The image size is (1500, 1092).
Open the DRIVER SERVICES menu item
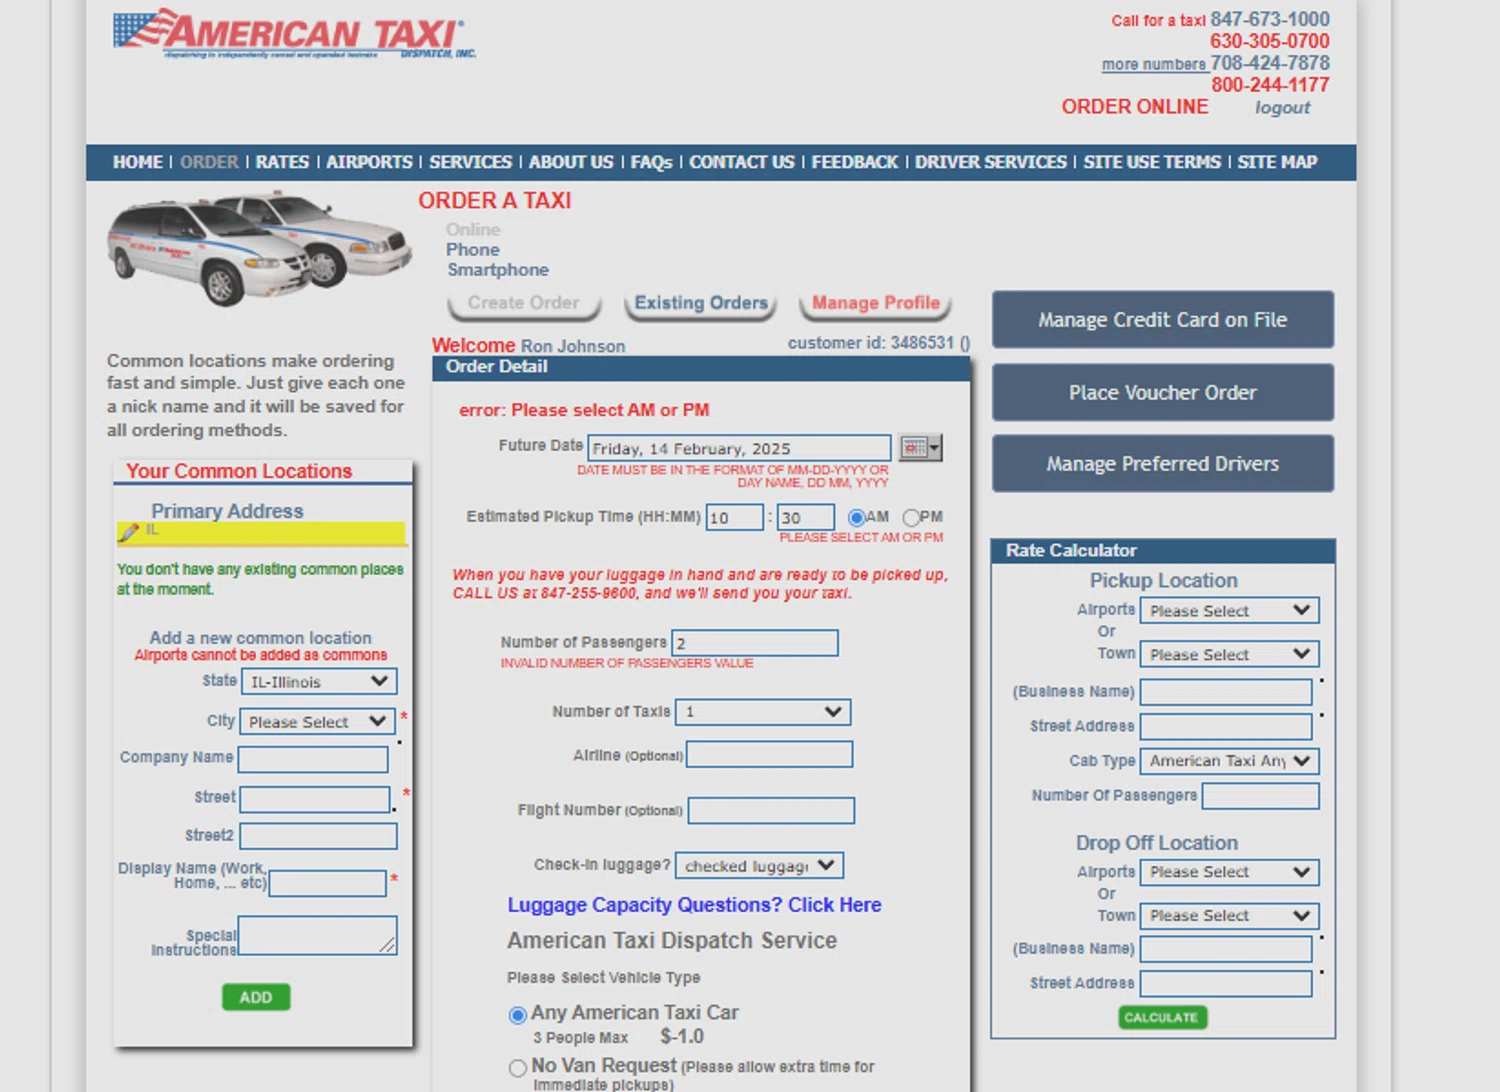tap(991, 162)
